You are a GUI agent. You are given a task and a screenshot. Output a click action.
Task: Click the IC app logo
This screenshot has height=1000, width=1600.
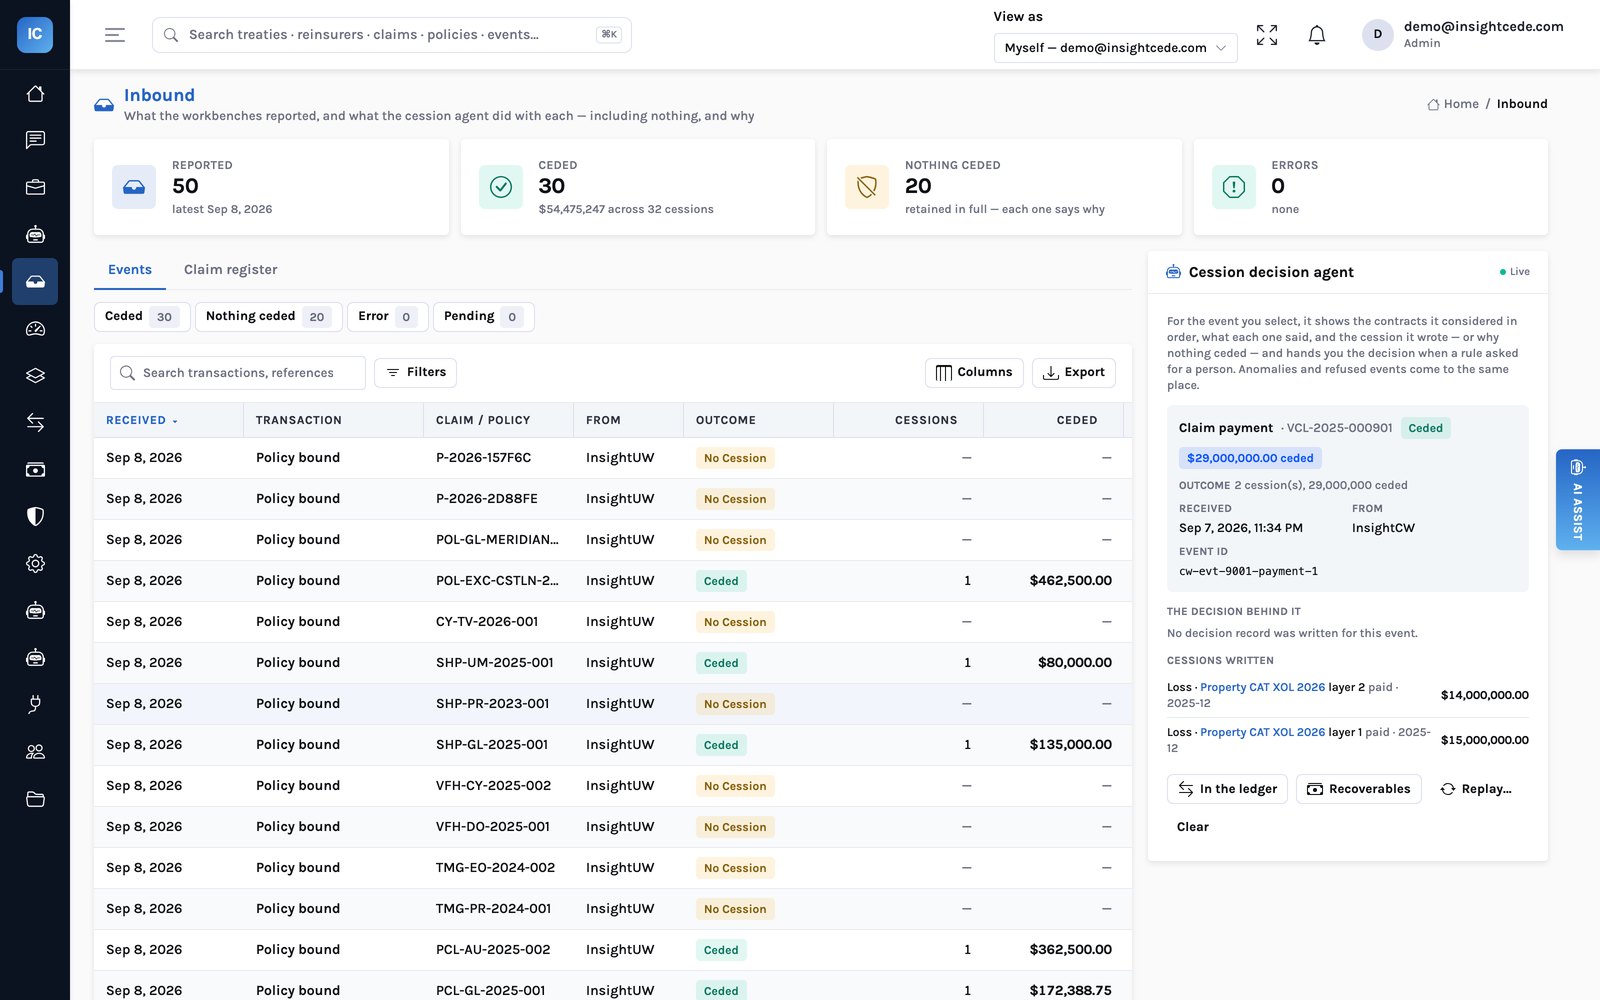[x=35, y=34]
